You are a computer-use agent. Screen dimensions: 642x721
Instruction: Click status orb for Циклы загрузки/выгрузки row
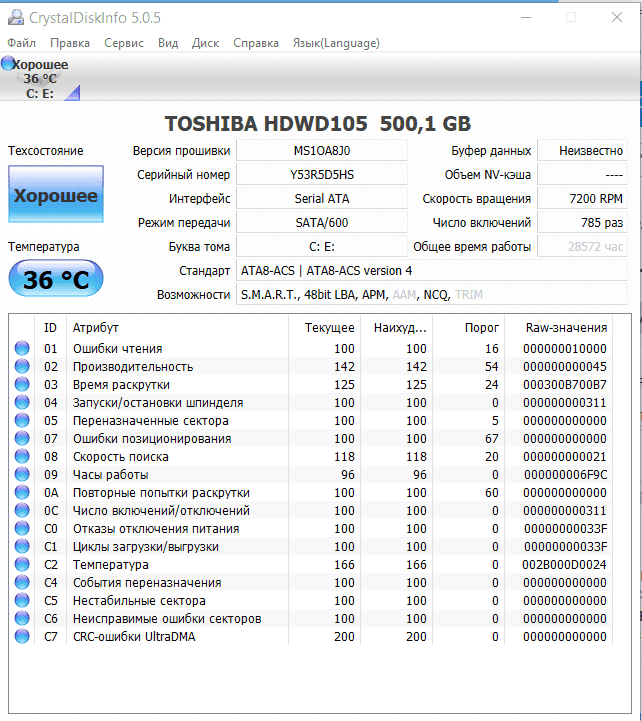(22, 546)
